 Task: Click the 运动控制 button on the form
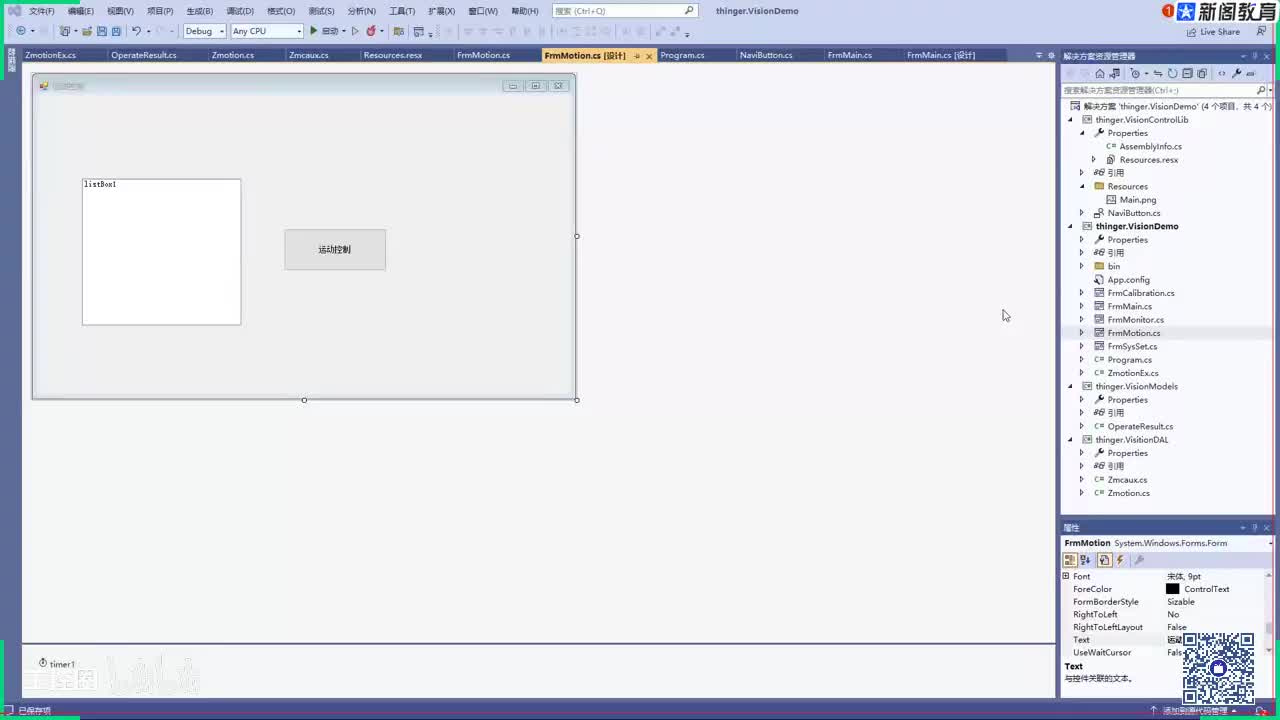pos(335,250)
